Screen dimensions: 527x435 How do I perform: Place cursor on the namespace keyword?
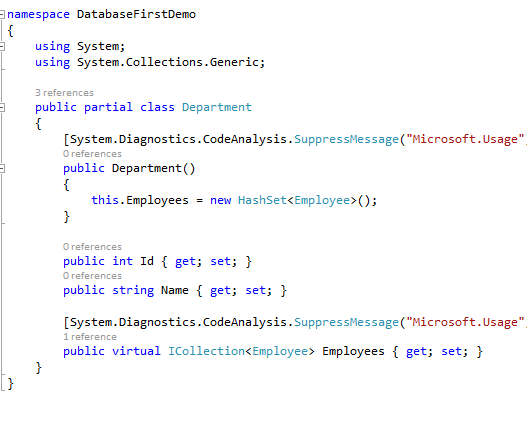[38, 15]
